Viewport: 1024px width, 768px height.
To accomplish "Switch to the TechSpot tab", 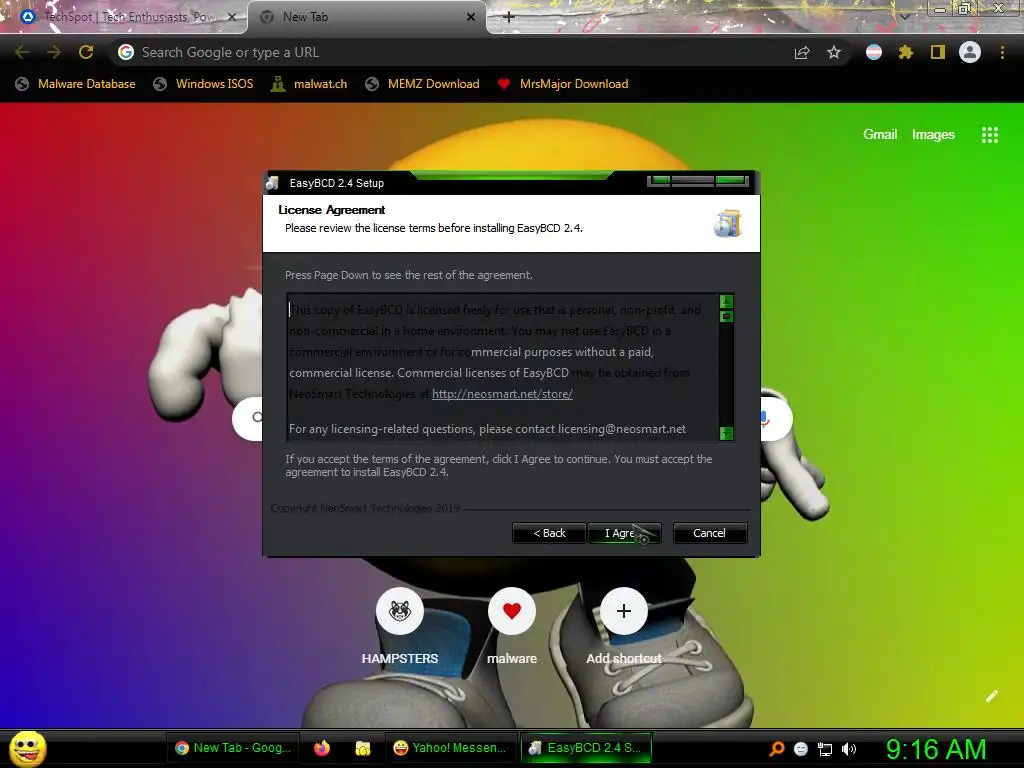I will 124,17.
